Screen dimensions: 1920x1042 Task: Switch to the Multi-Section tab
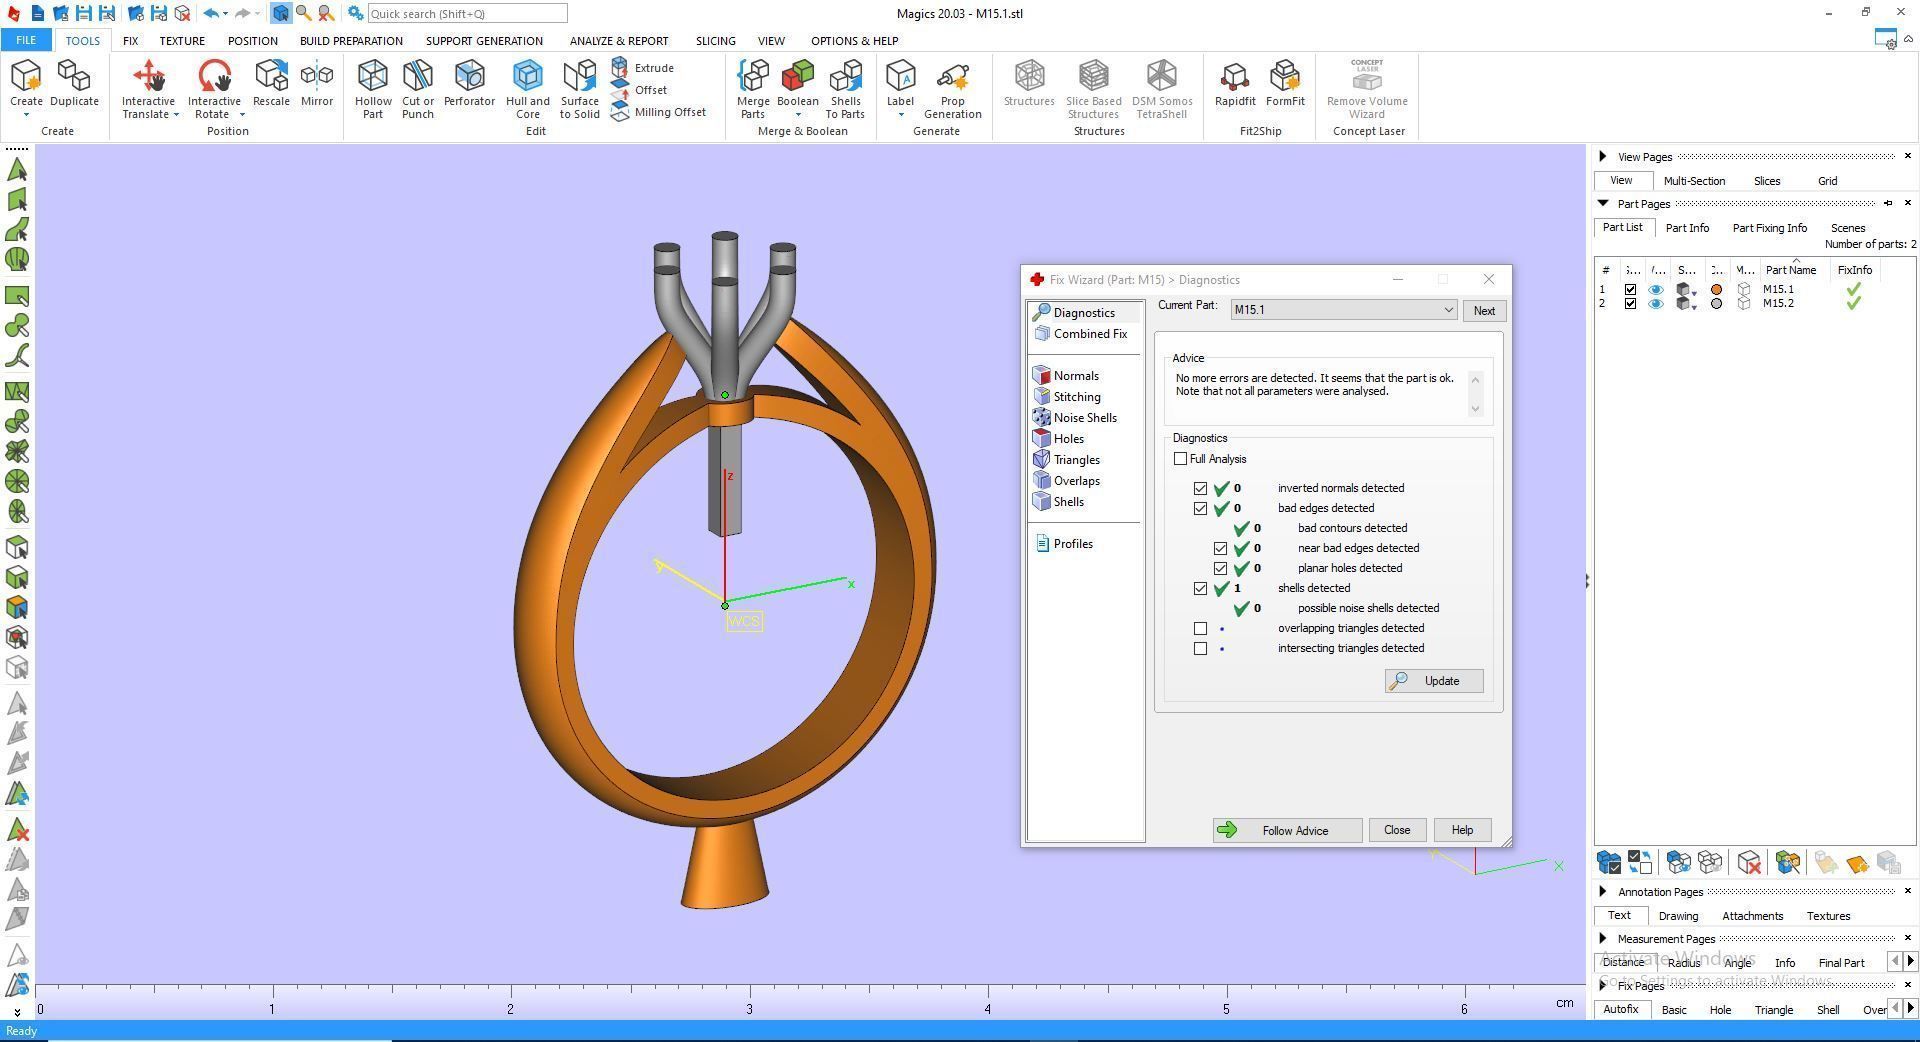(x=1694, y=181)
